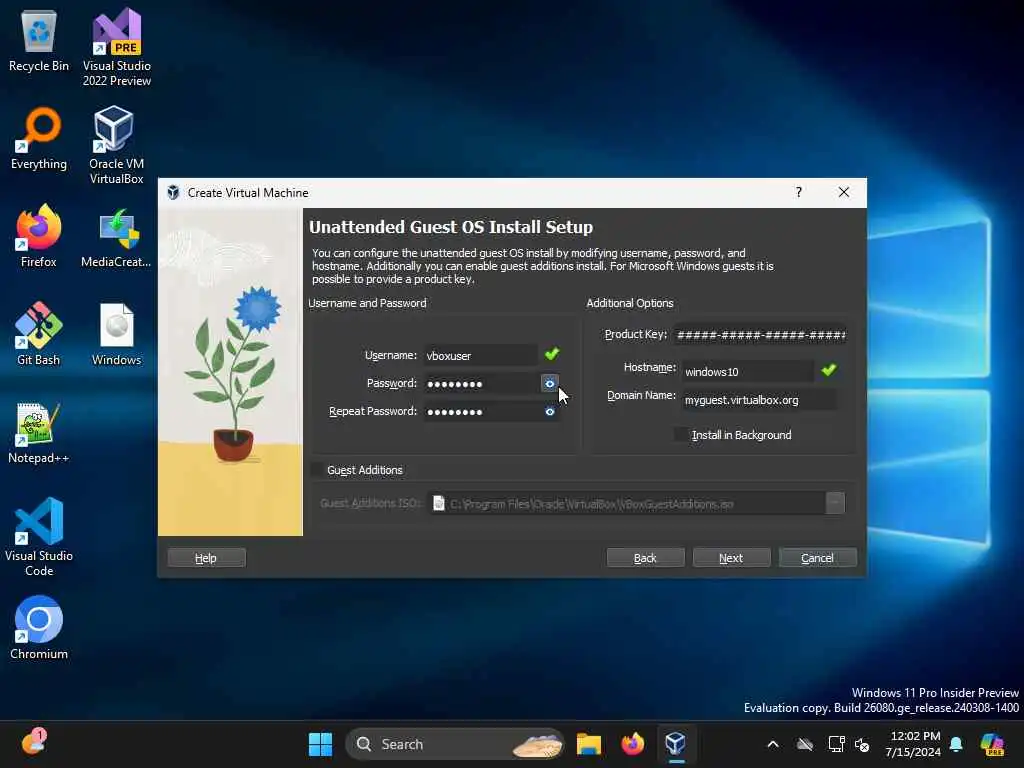Open the taskbar widgets icon with badge

(x=33, y=743)
